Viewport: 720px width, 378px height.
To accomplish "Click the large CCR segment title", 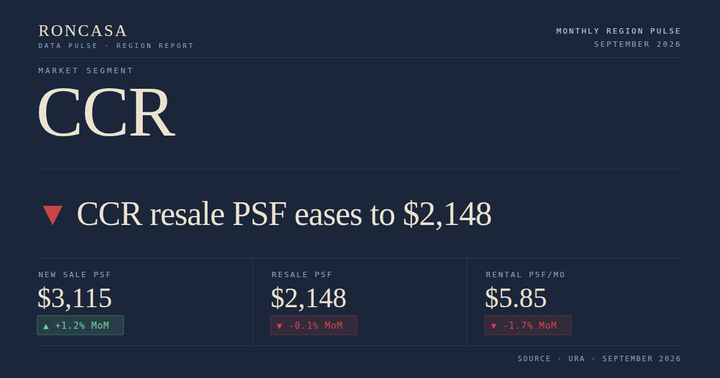I will pyautogui.click(x=106, y=112).
